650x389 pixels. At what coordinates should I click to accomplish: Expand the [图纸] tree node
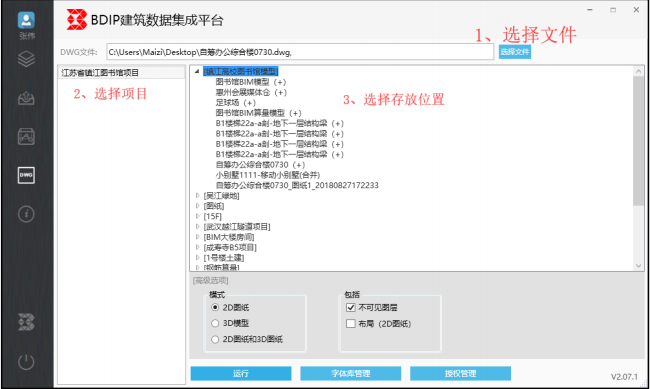click(x=197, y=206)
